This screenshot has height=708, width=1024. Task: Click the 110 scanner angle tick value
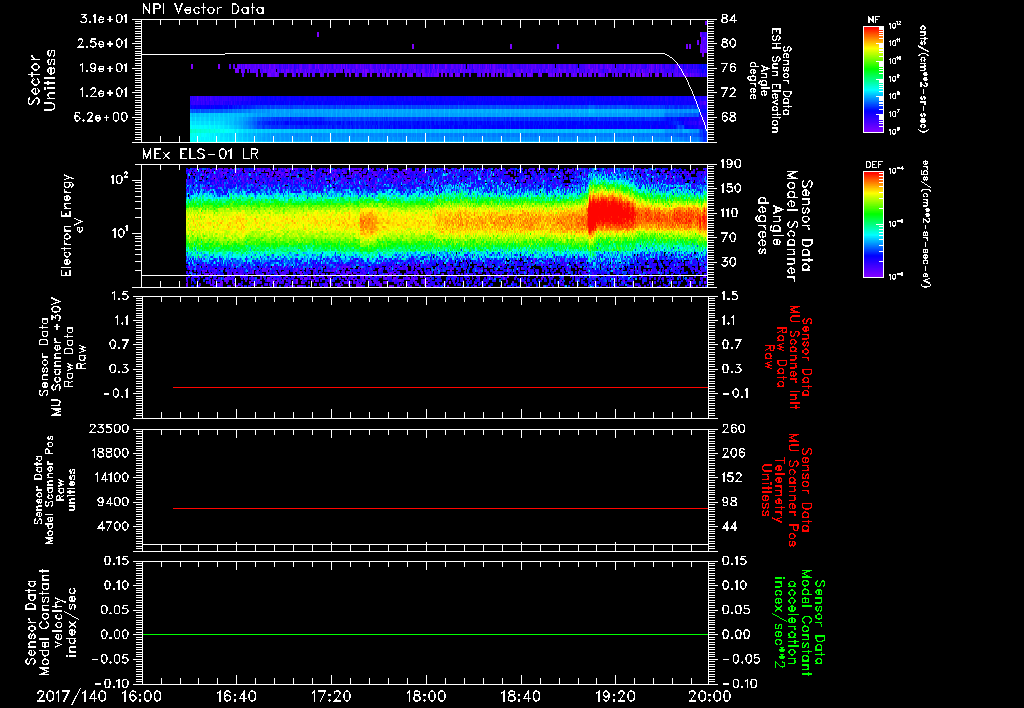(x=731, y=213)
